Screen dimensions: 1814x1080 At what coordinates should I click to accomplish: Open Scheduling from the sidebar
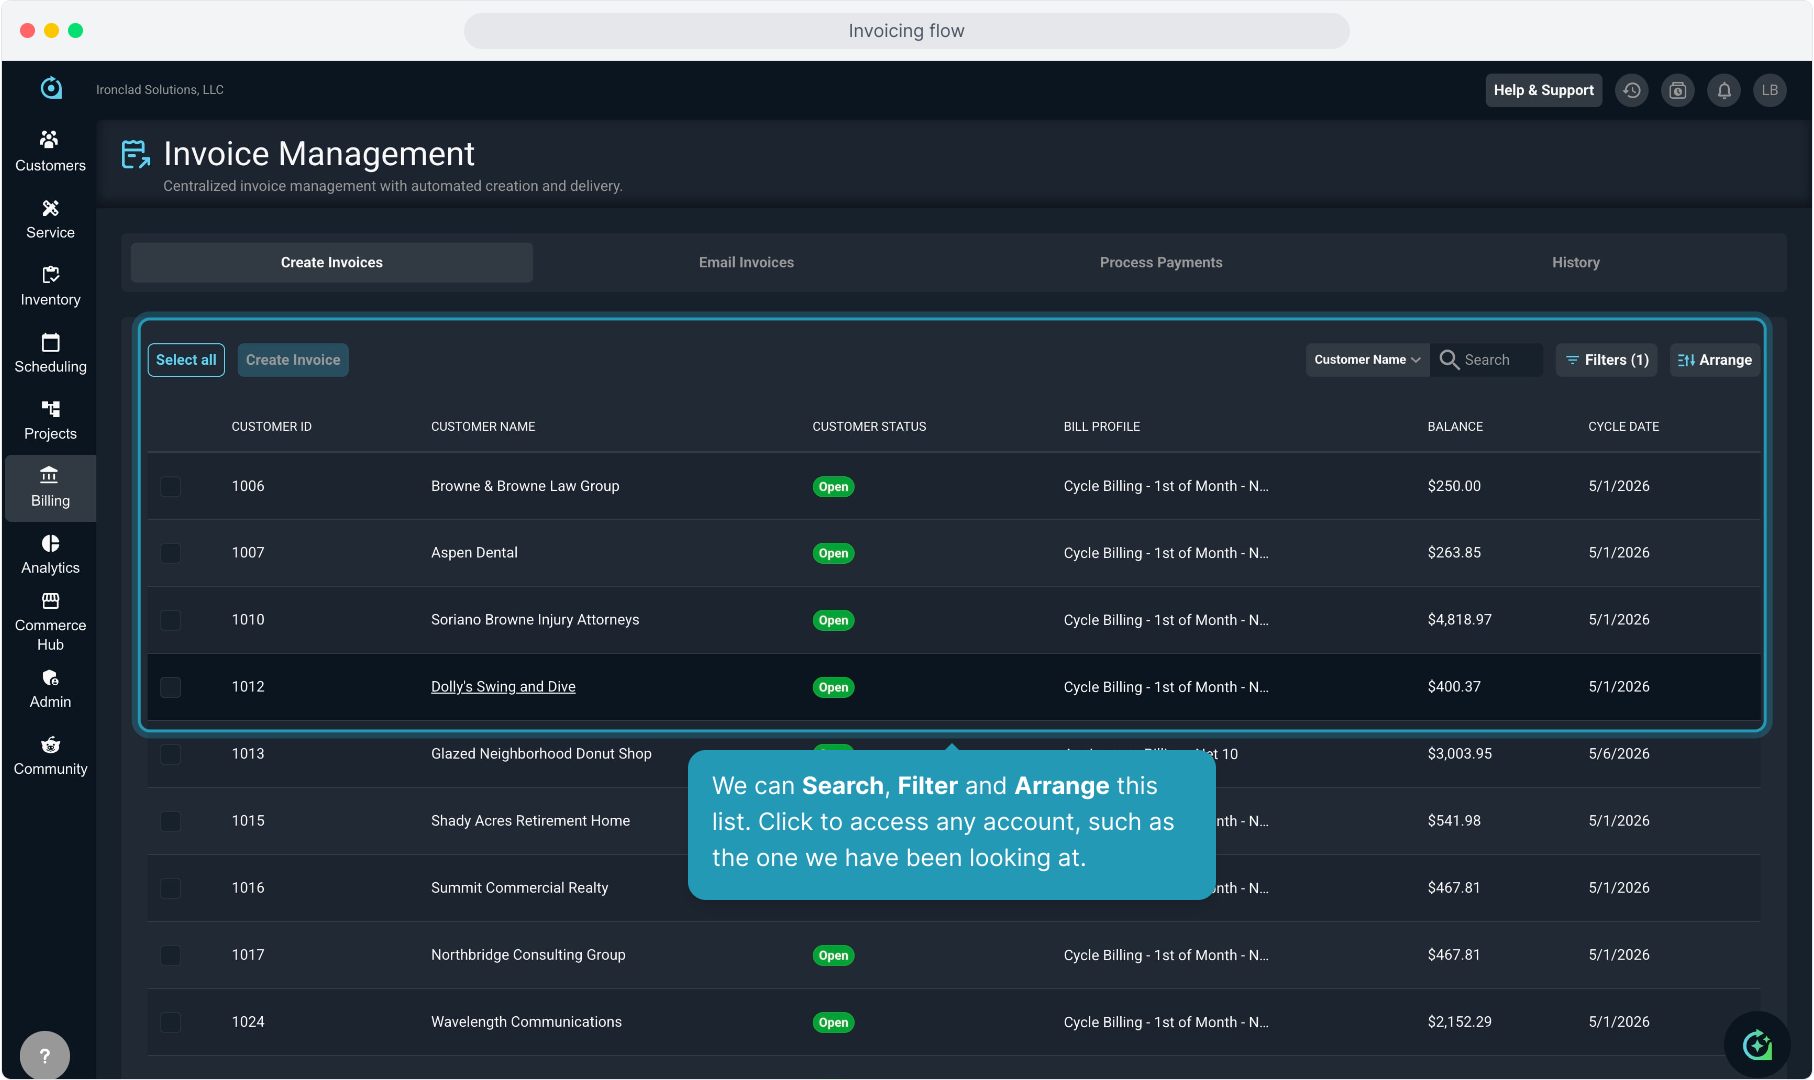(x=50, y=353)
